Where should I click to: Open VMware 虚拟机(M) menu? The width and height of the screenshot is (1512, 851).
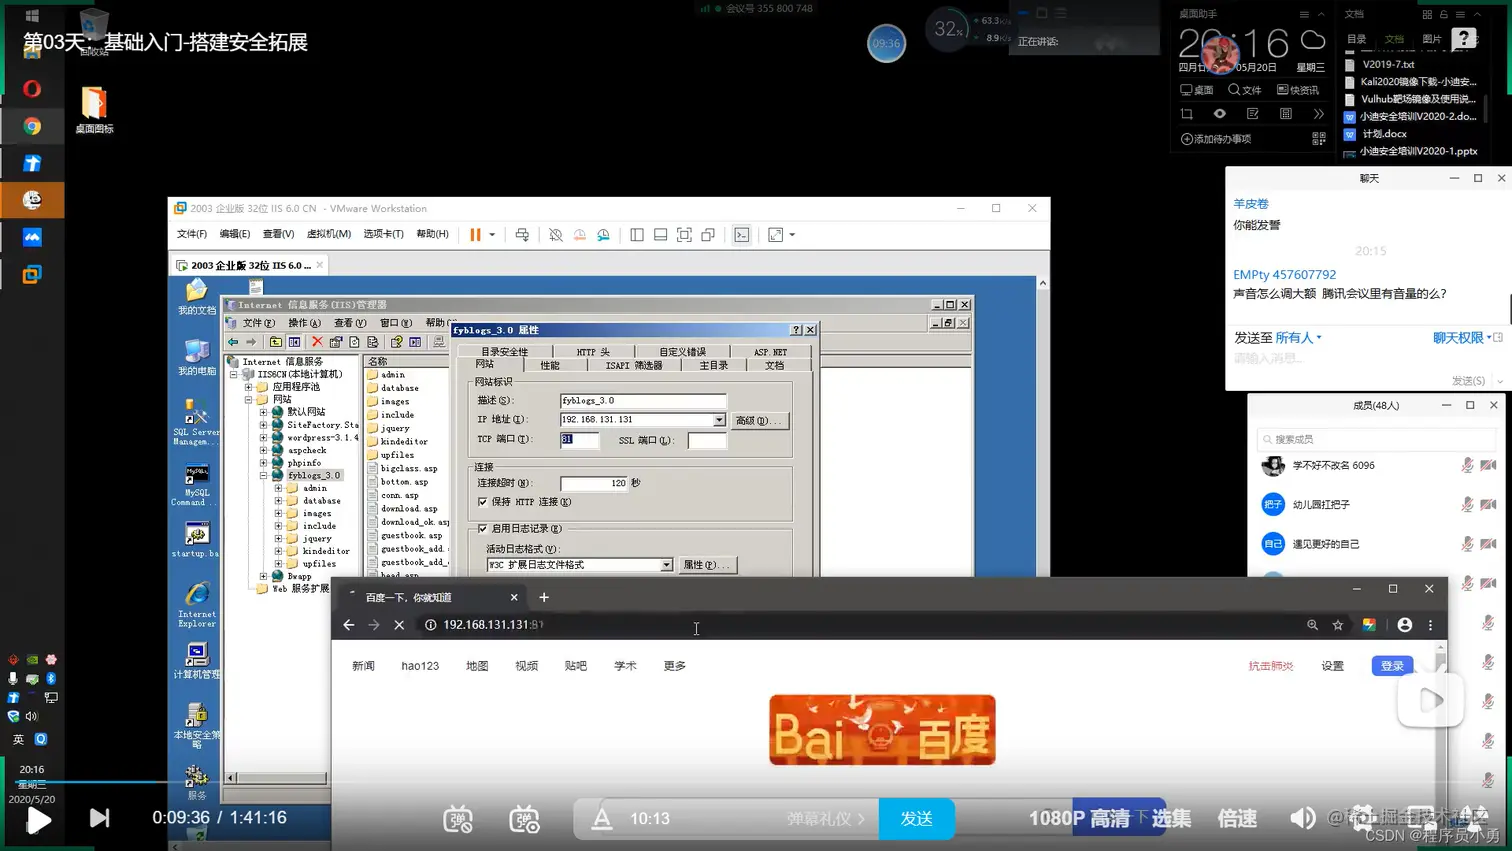coord(328,234)
